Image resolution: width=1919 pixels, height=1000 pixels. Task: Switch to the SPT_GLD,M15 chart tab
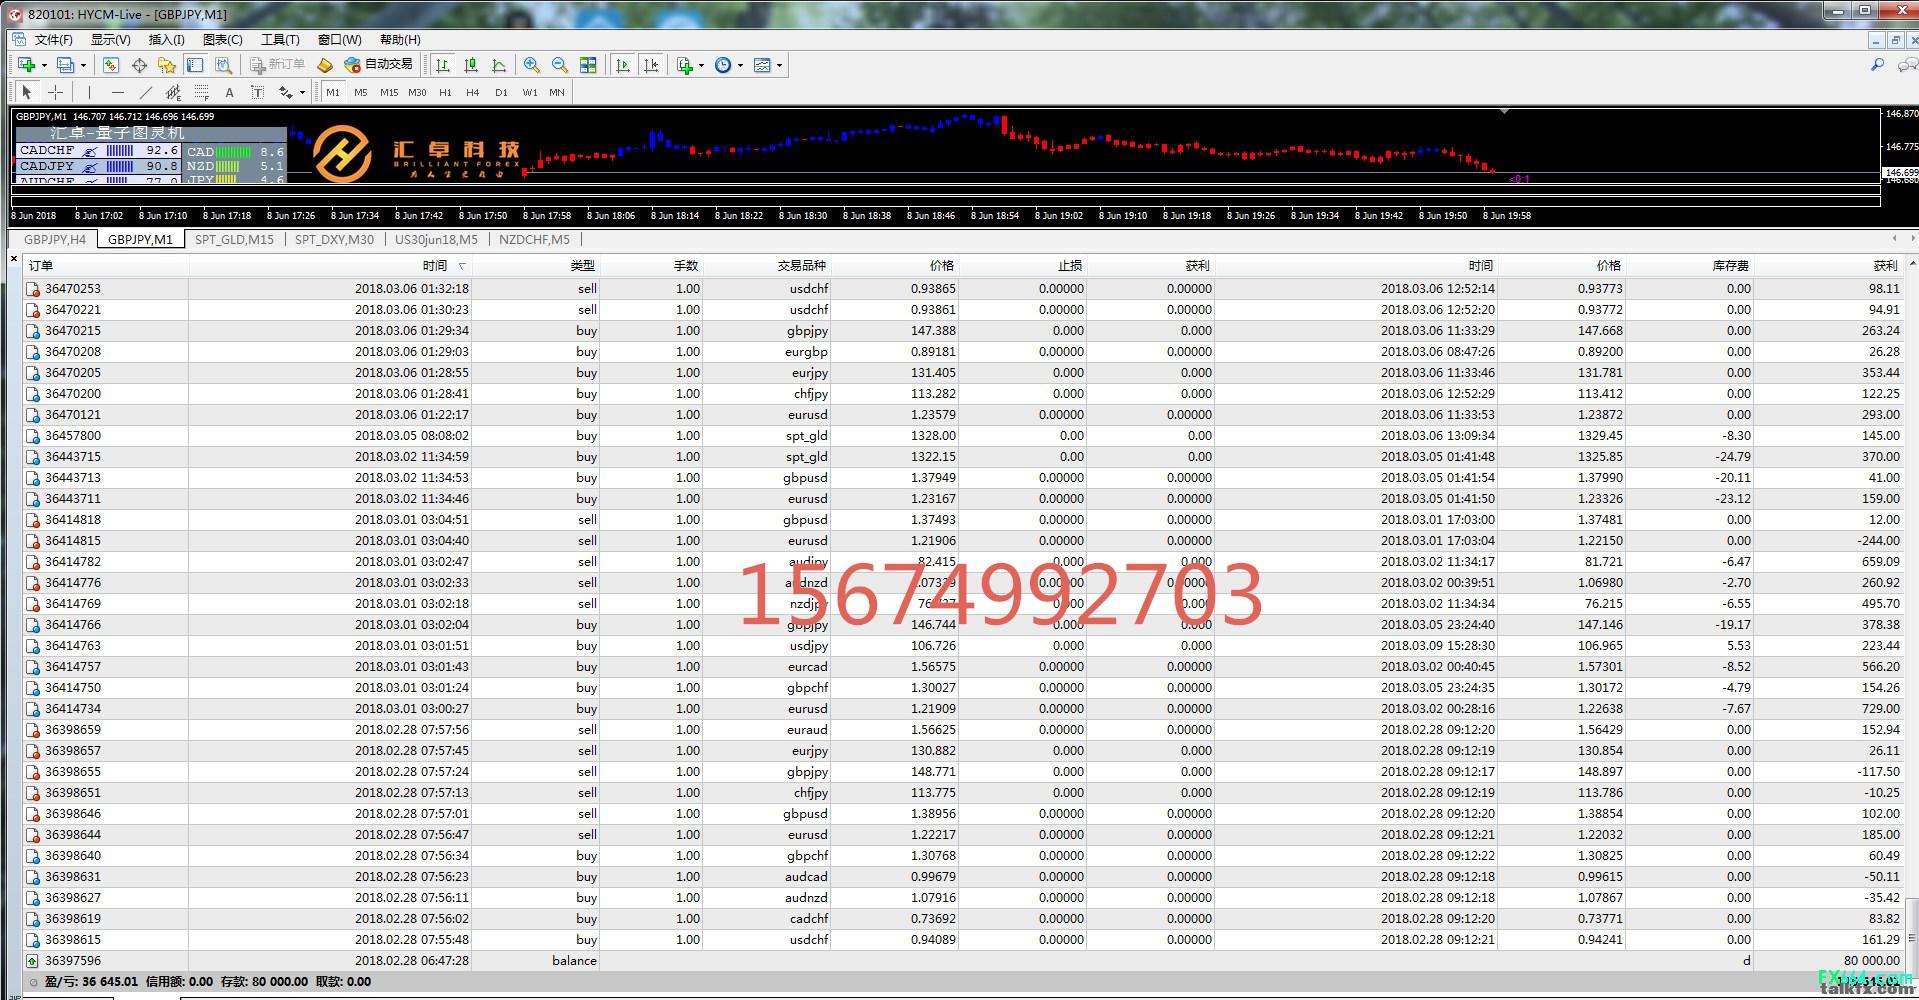(234, 240)
